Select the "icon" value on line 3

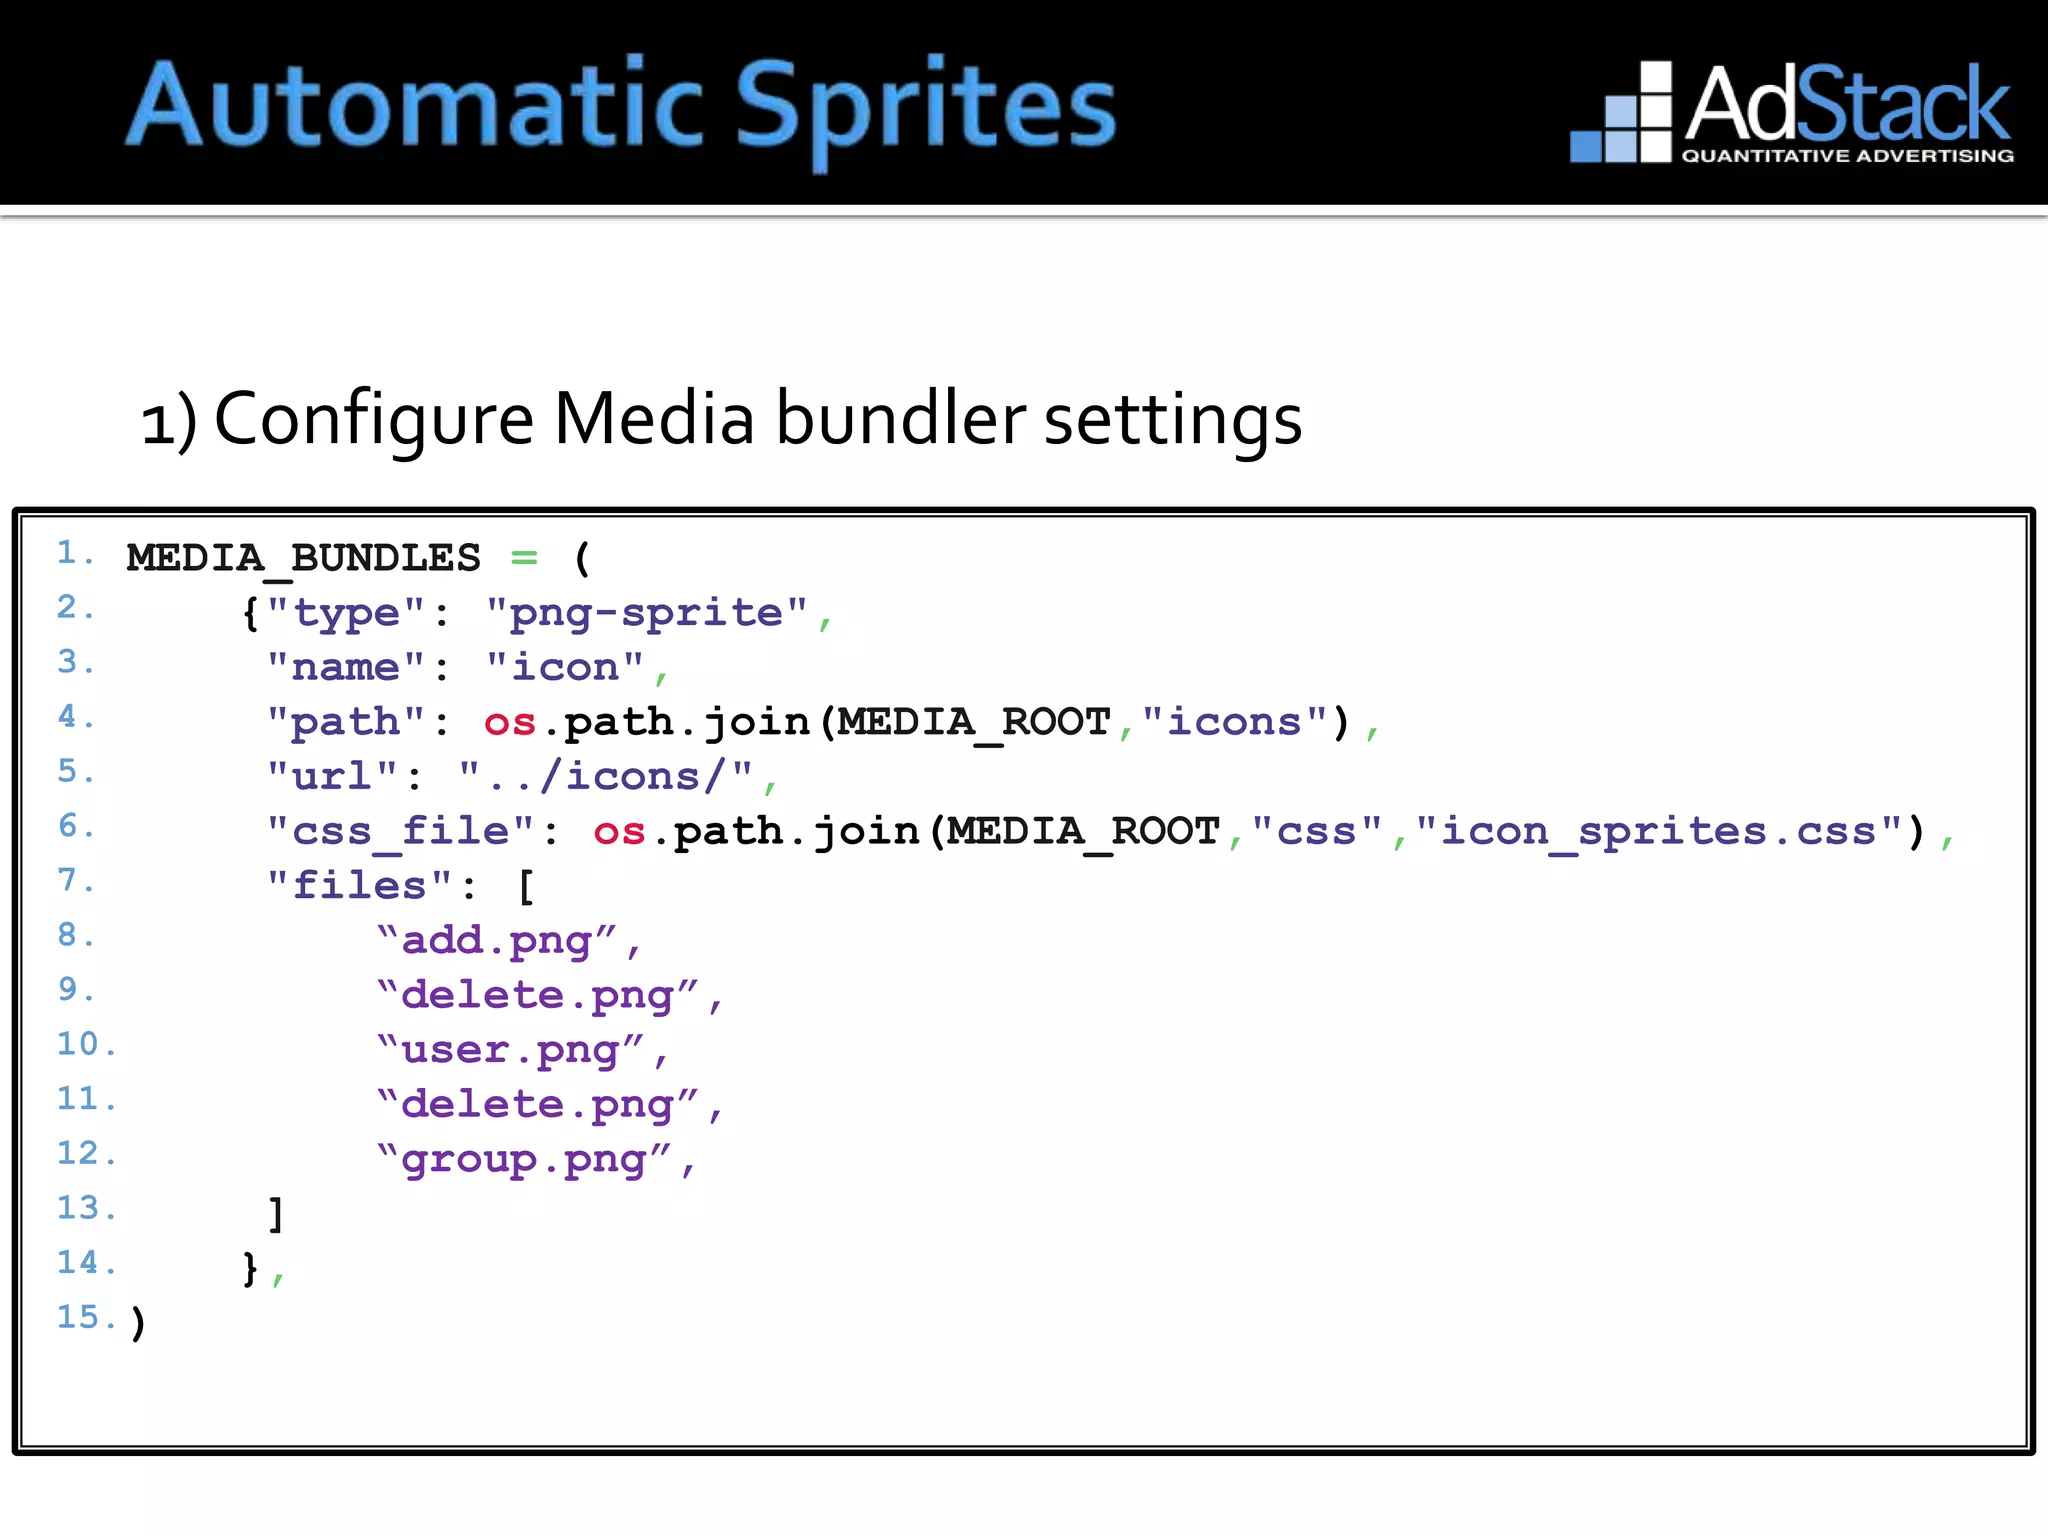point(565,667)
